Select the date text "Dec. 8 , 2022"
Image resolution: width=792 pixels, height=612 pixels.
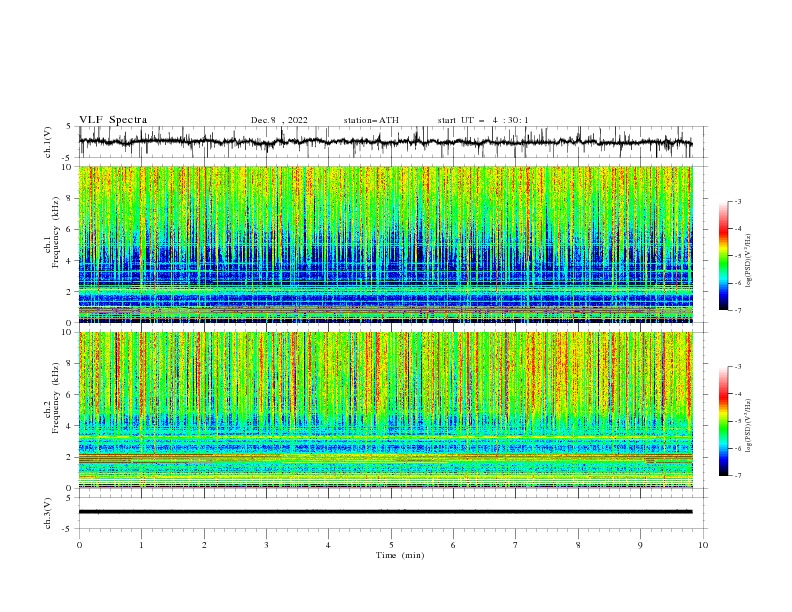pyautogui.click(x=279, y=120)
